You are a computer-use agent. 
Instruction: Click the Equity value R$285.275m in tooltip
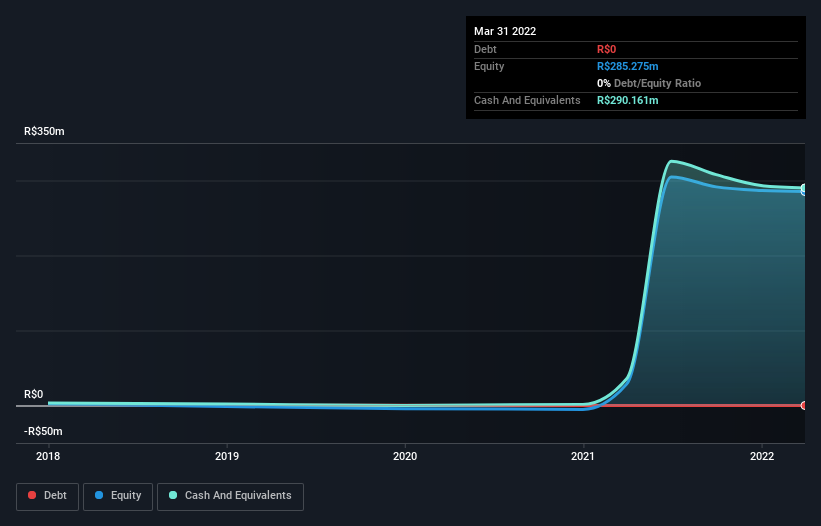(x=628, y=66)
